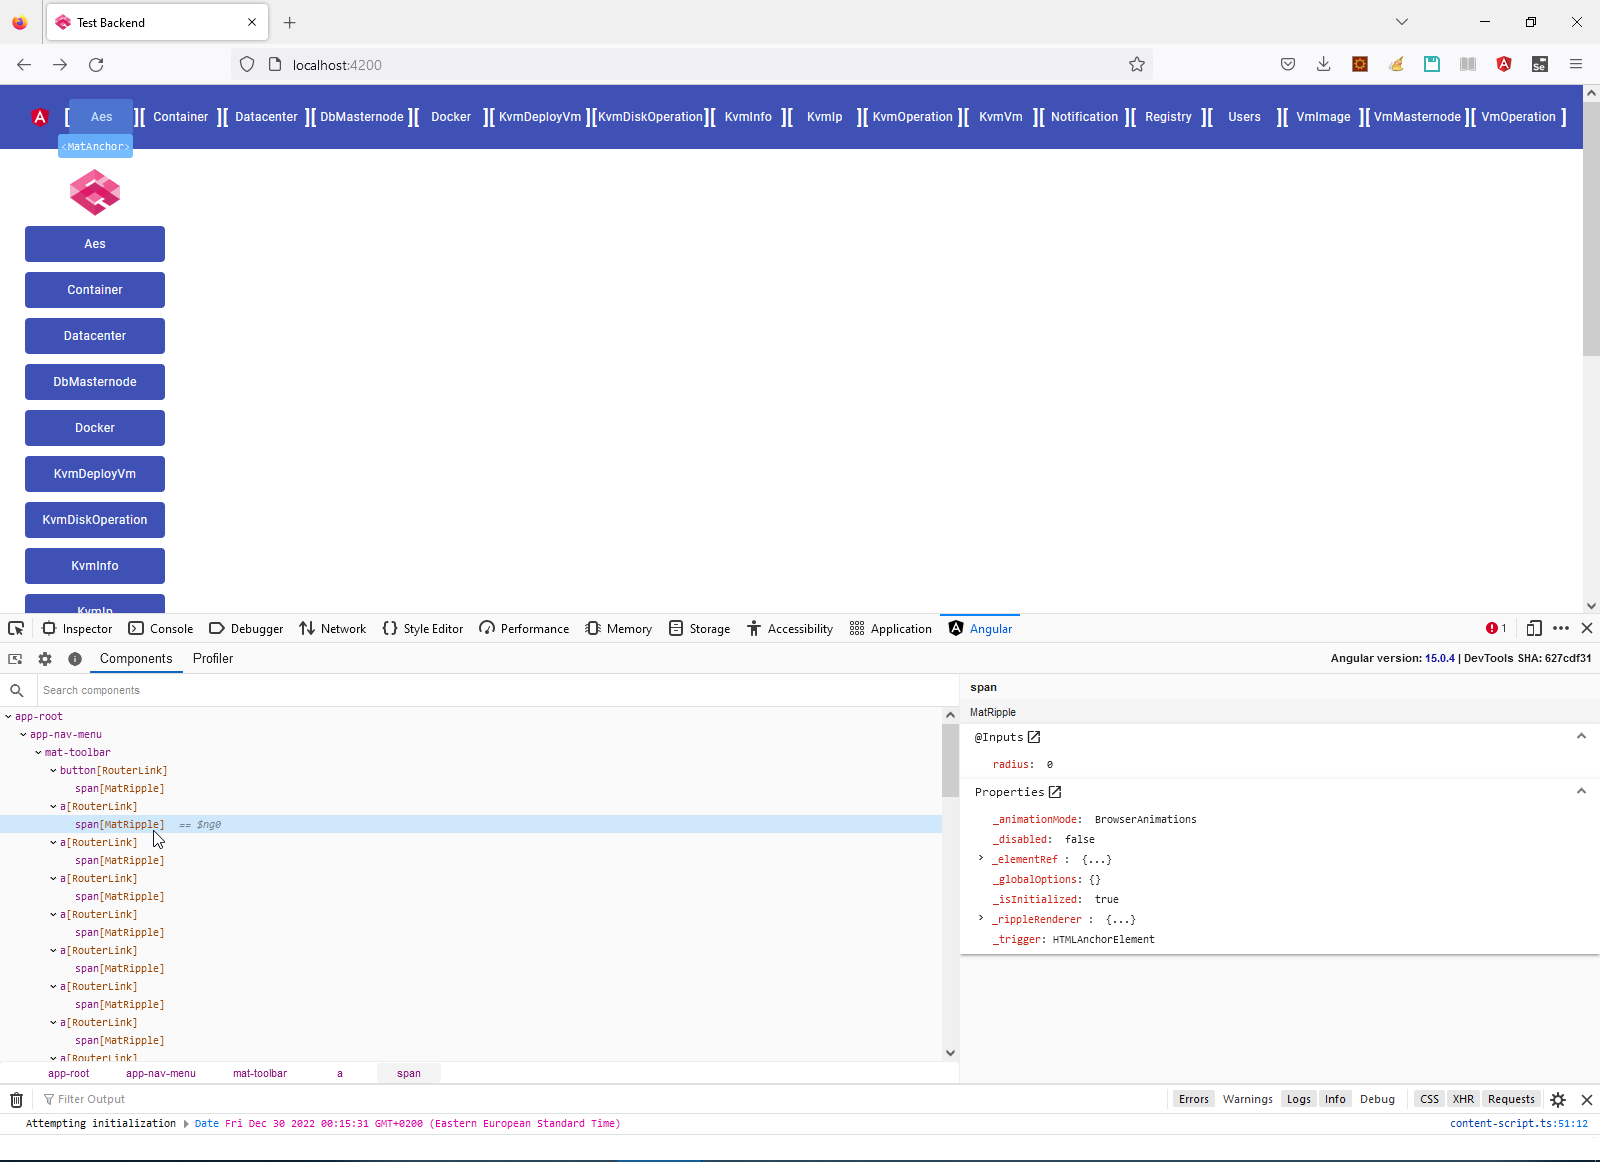
Task: Switch to the Console tab
Action: pyautogui.click(x=161, y=628)
